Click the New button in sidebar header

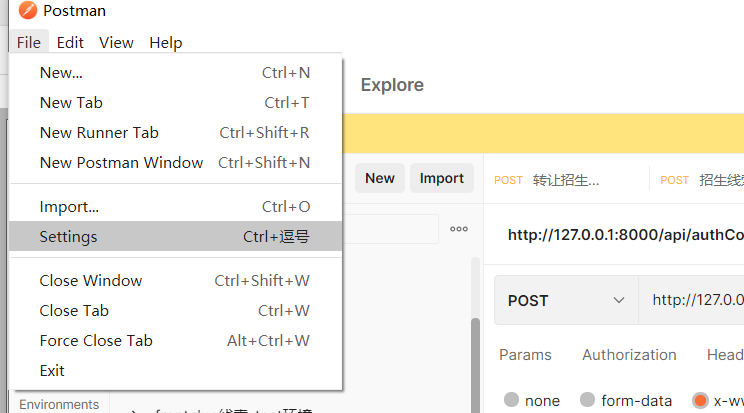[x=380, y=178]
